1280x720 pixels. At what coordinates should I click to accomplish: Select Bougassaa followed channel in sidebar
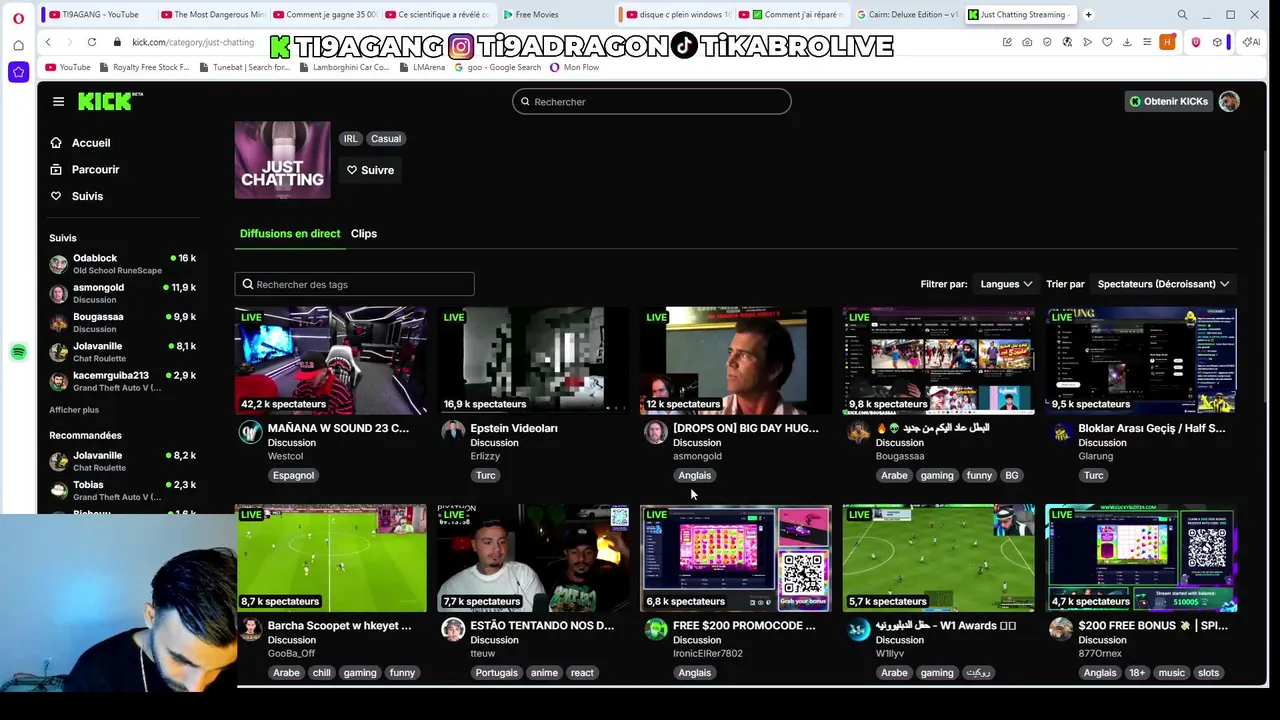coord(123,322)
